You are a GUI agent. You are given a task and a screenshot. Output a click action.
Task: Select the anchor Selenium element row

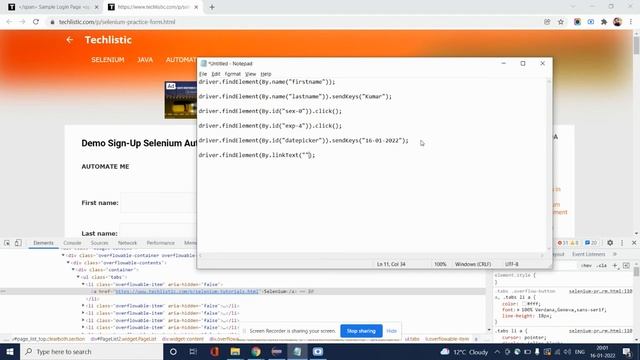point(243,291)
